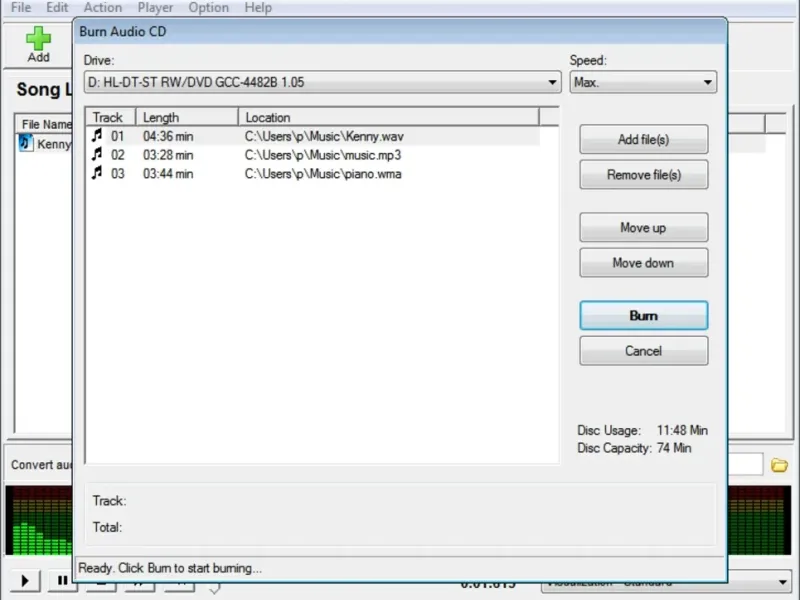The image size is (800, 600).
Task: Open the Player menu
Action: pyautogui.click(x=155, y=8)
